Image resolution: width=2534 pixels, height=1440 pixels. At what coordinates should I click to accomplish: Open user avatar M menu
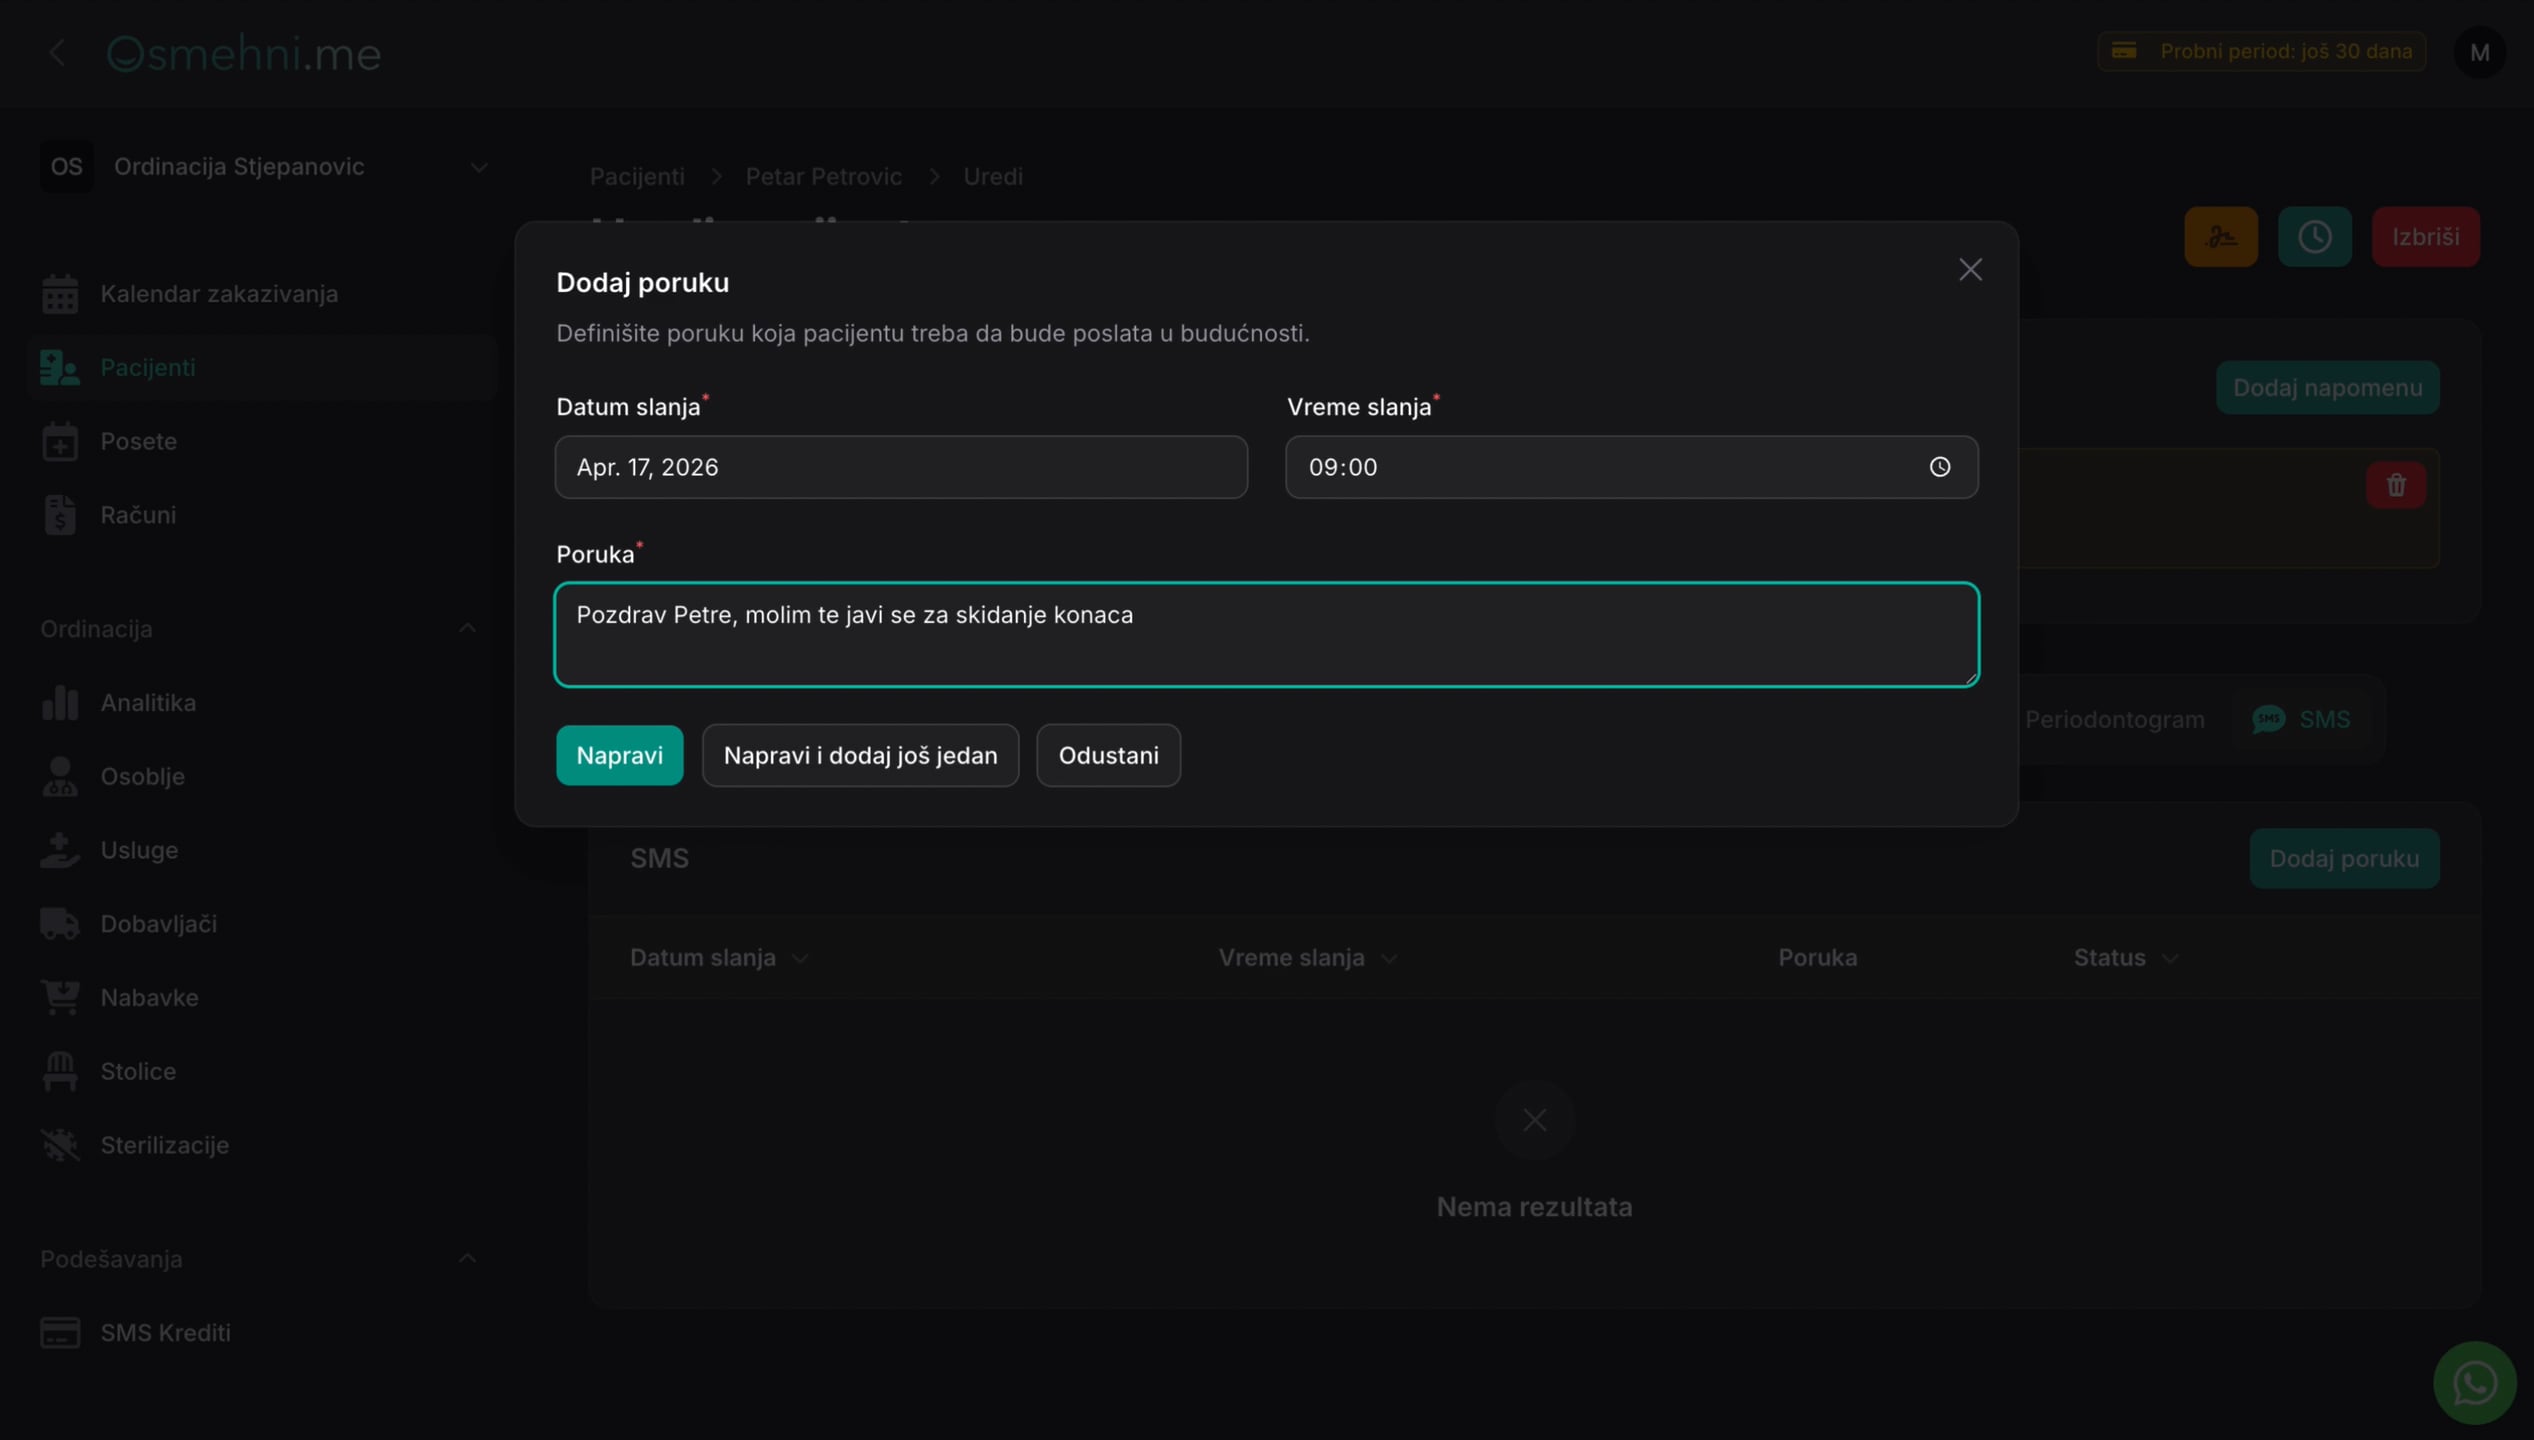2479,52
